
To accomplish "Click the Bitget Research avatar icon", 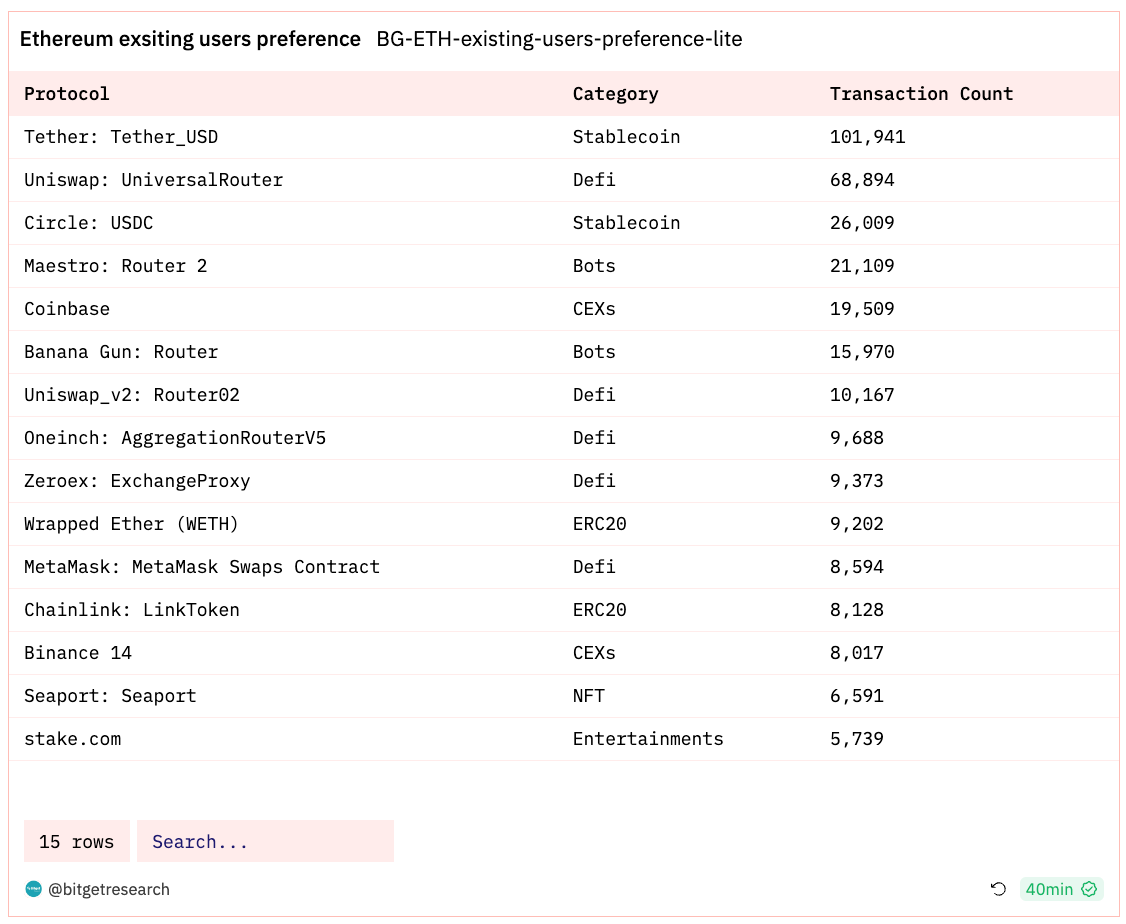I will coord(34,889).
